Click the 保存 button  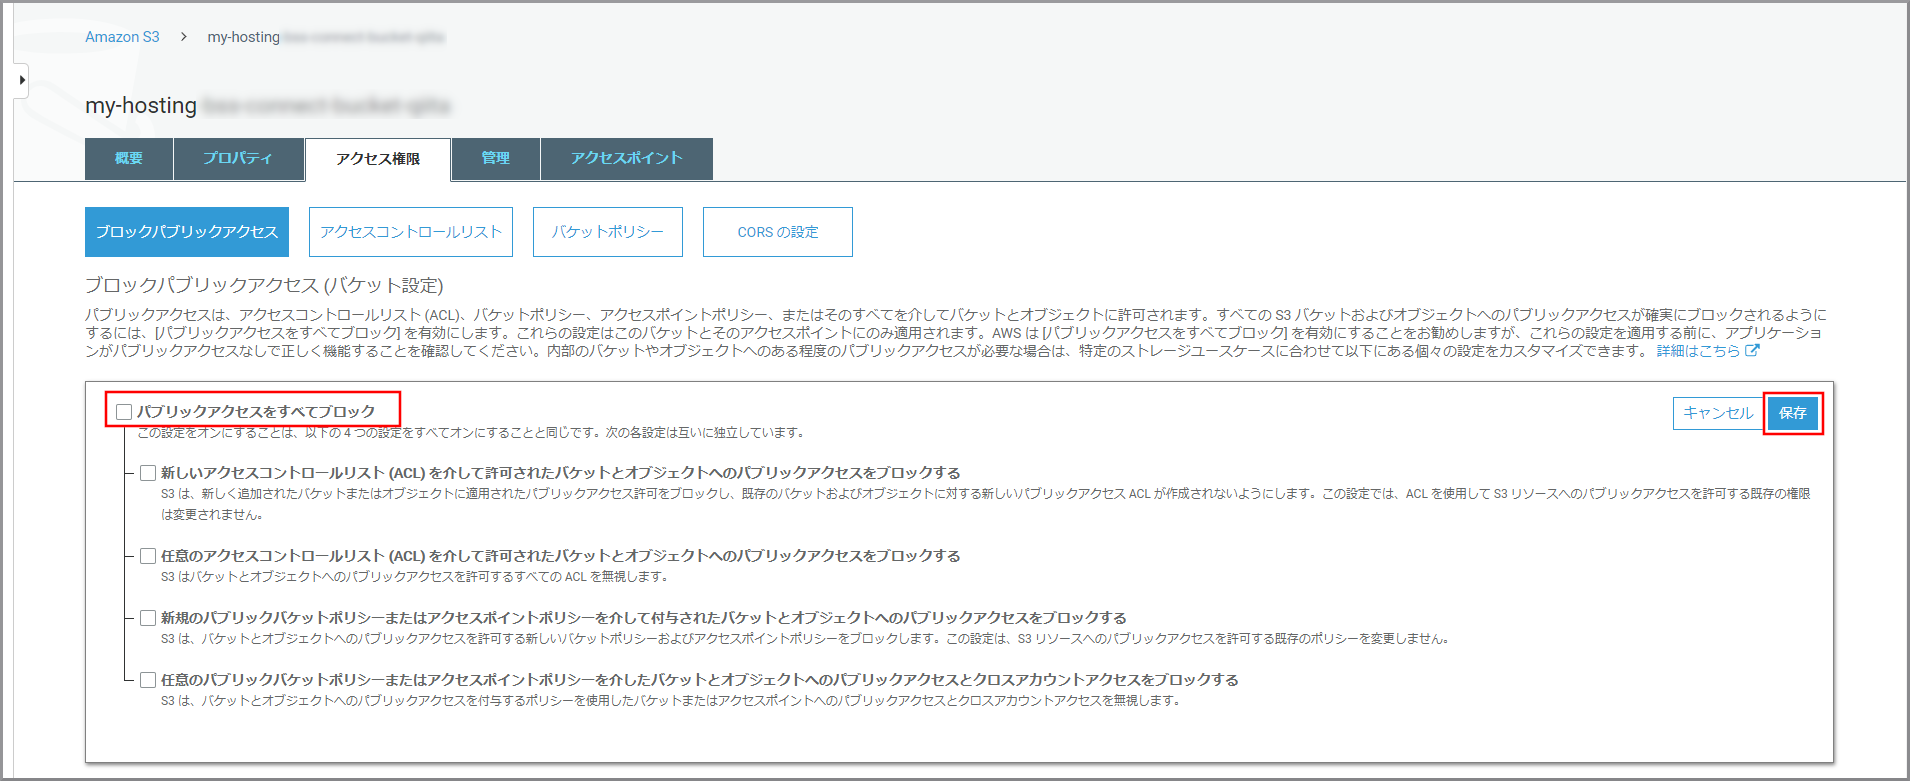point(1793,413)
